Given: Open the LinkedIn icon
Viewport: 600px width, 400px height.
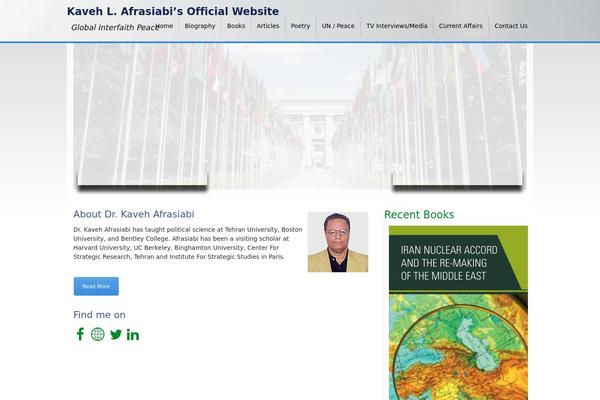Looking at the screenshot, I should click(133, 335).
